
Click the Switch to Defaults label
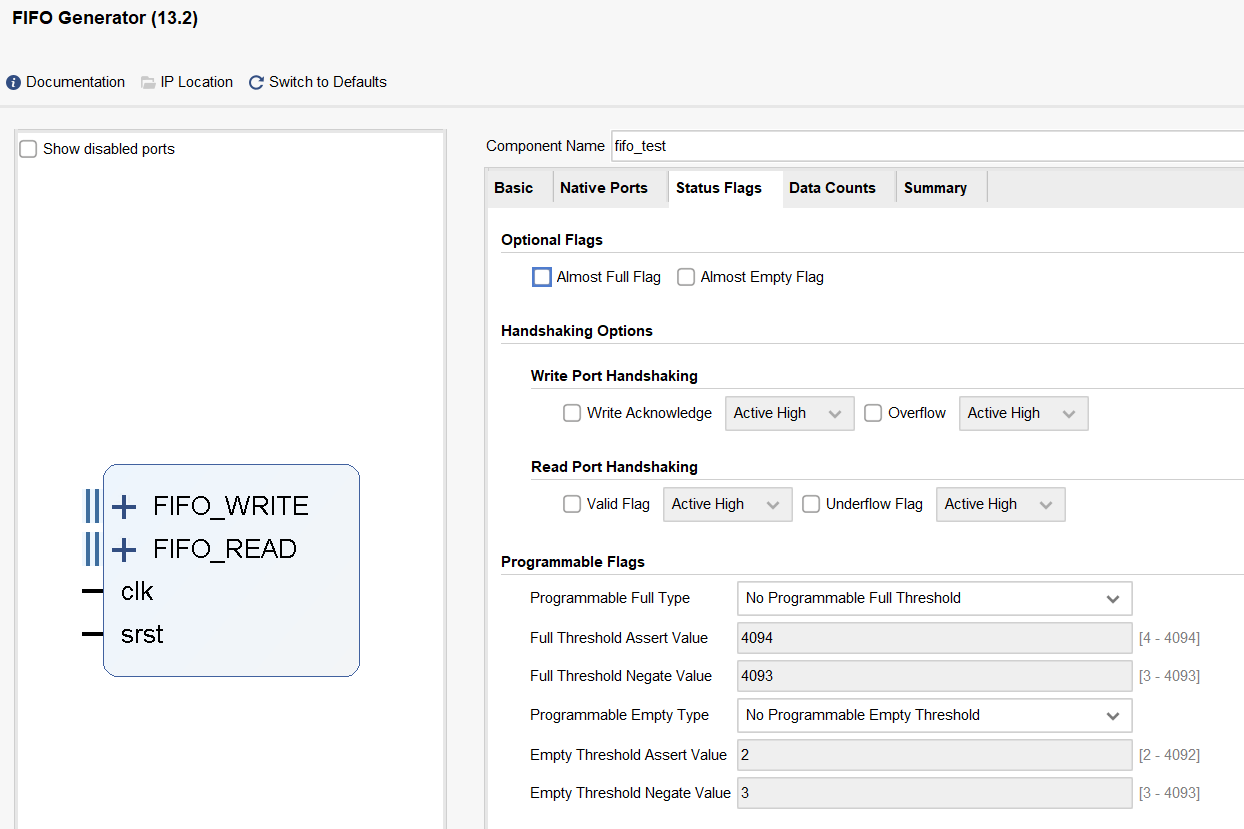328,83
